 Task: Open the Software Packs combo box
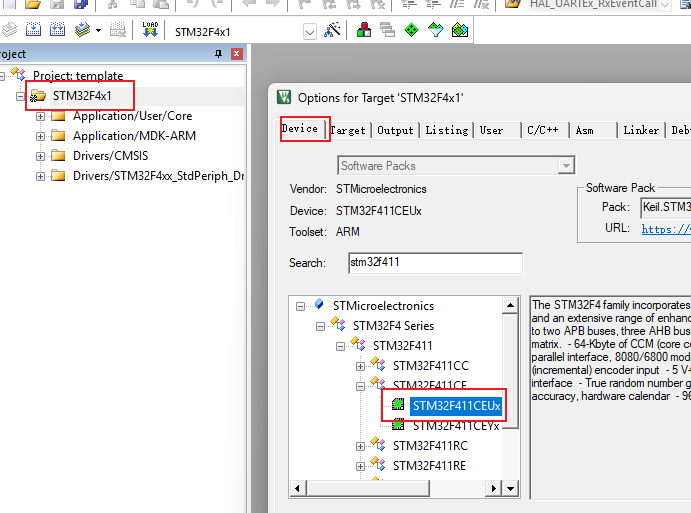click(x=456, y=166)
